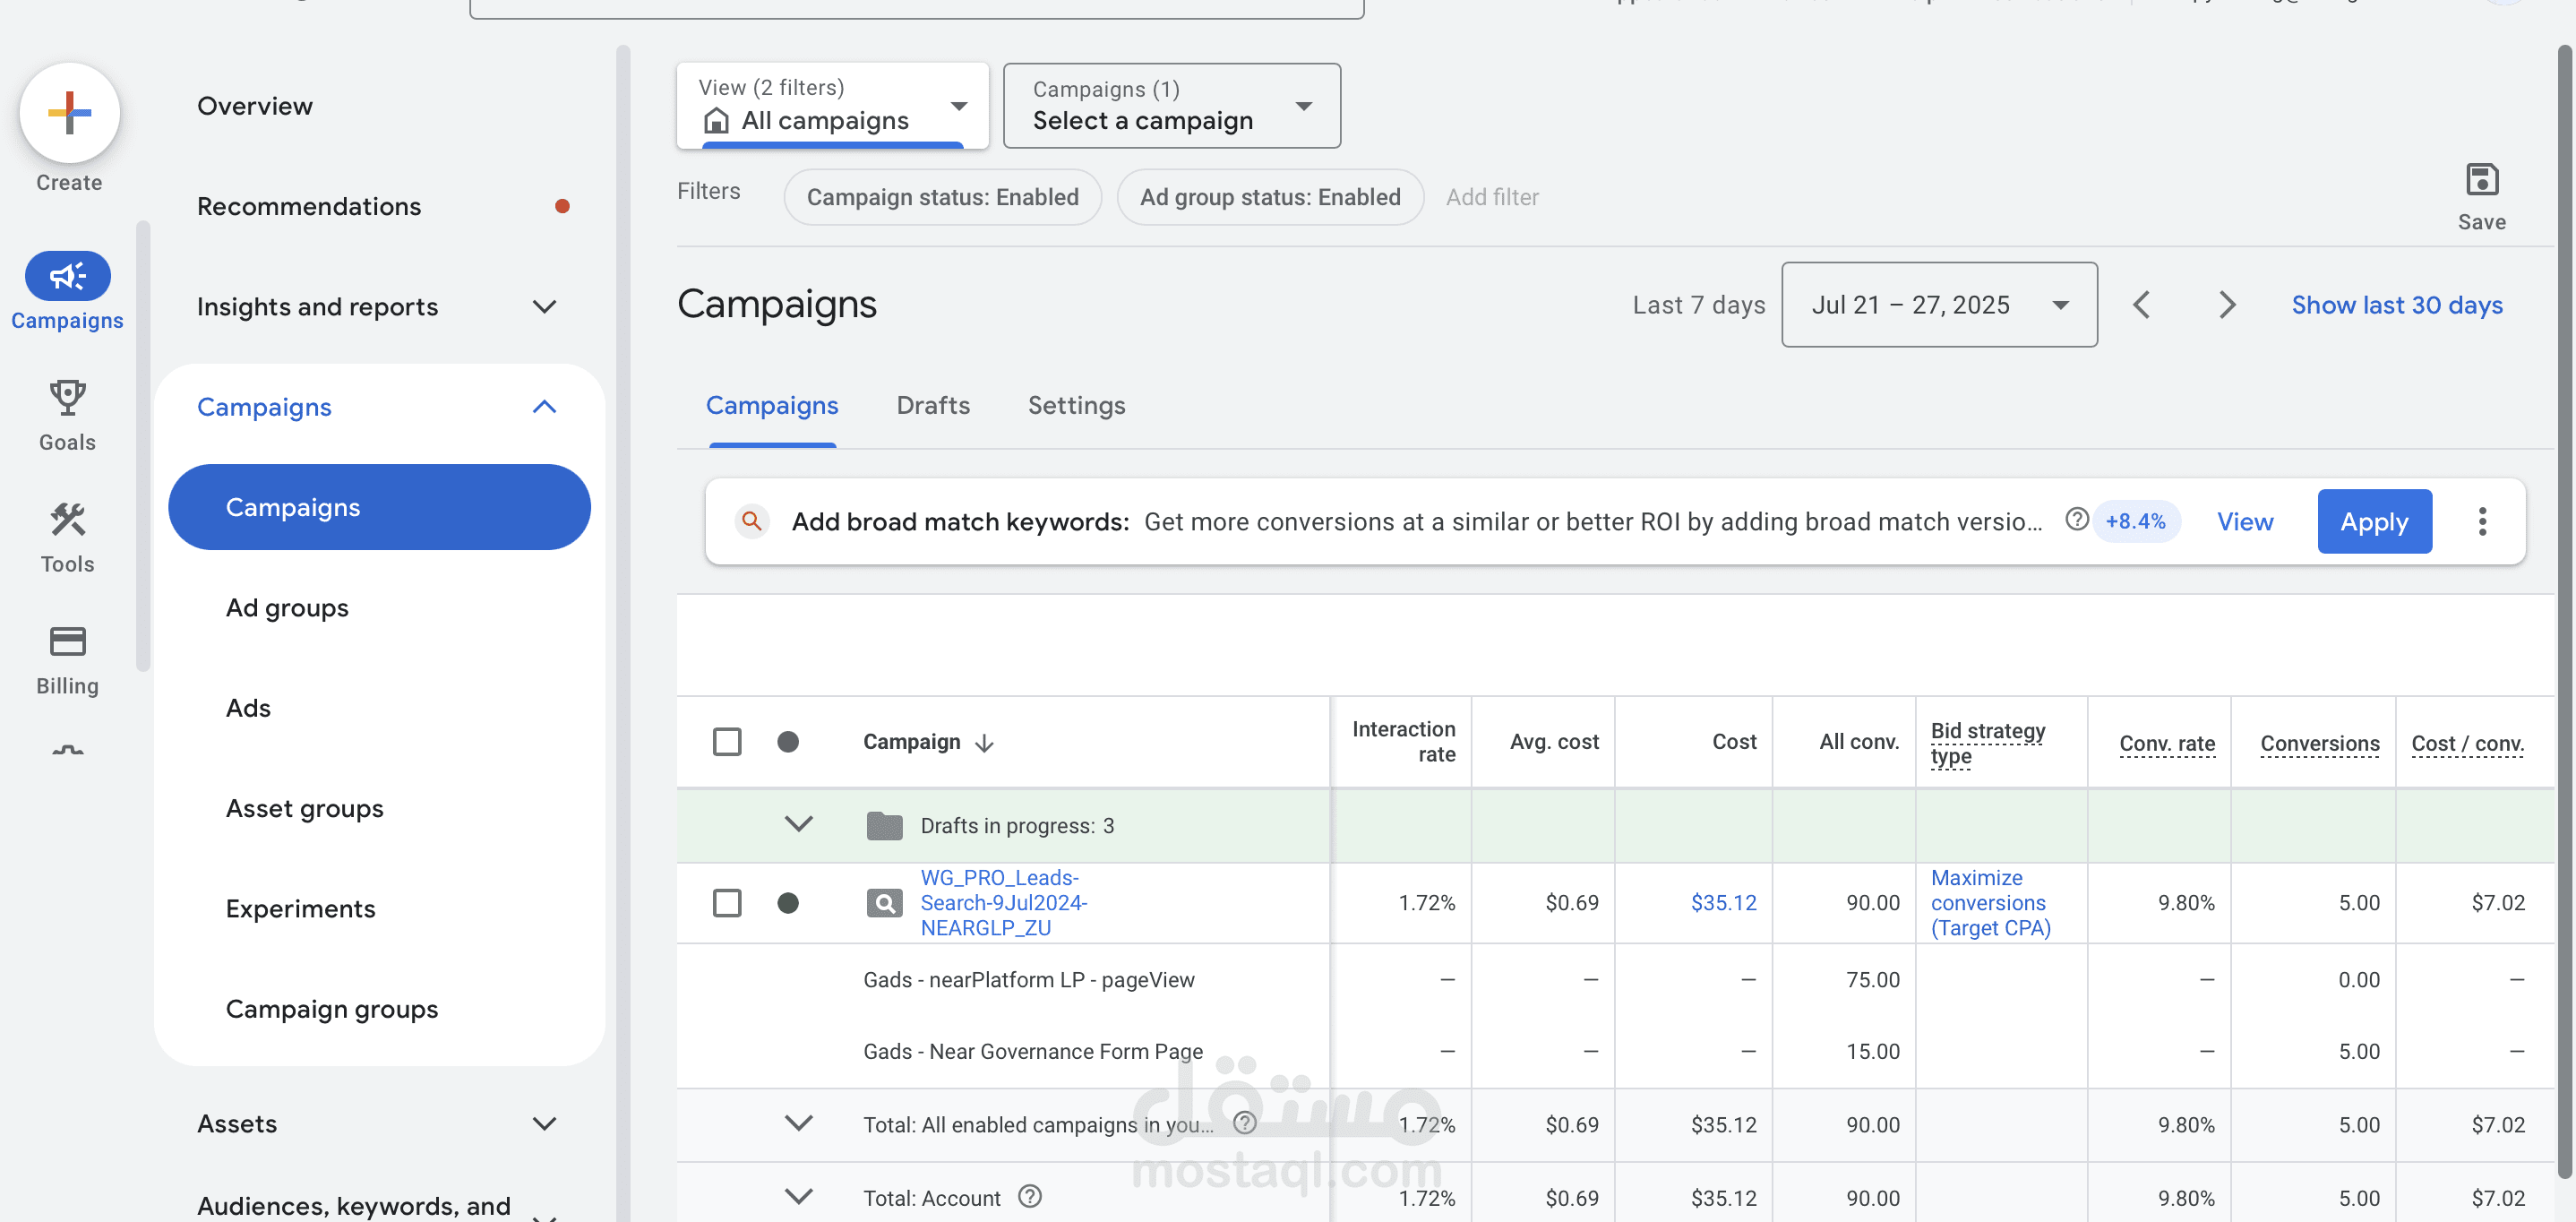Viewport: 2576px width, 1222px height.
Task: Check the WG_PRO_Leads campaign row checkbox
Action: click(x=727, y=903)
